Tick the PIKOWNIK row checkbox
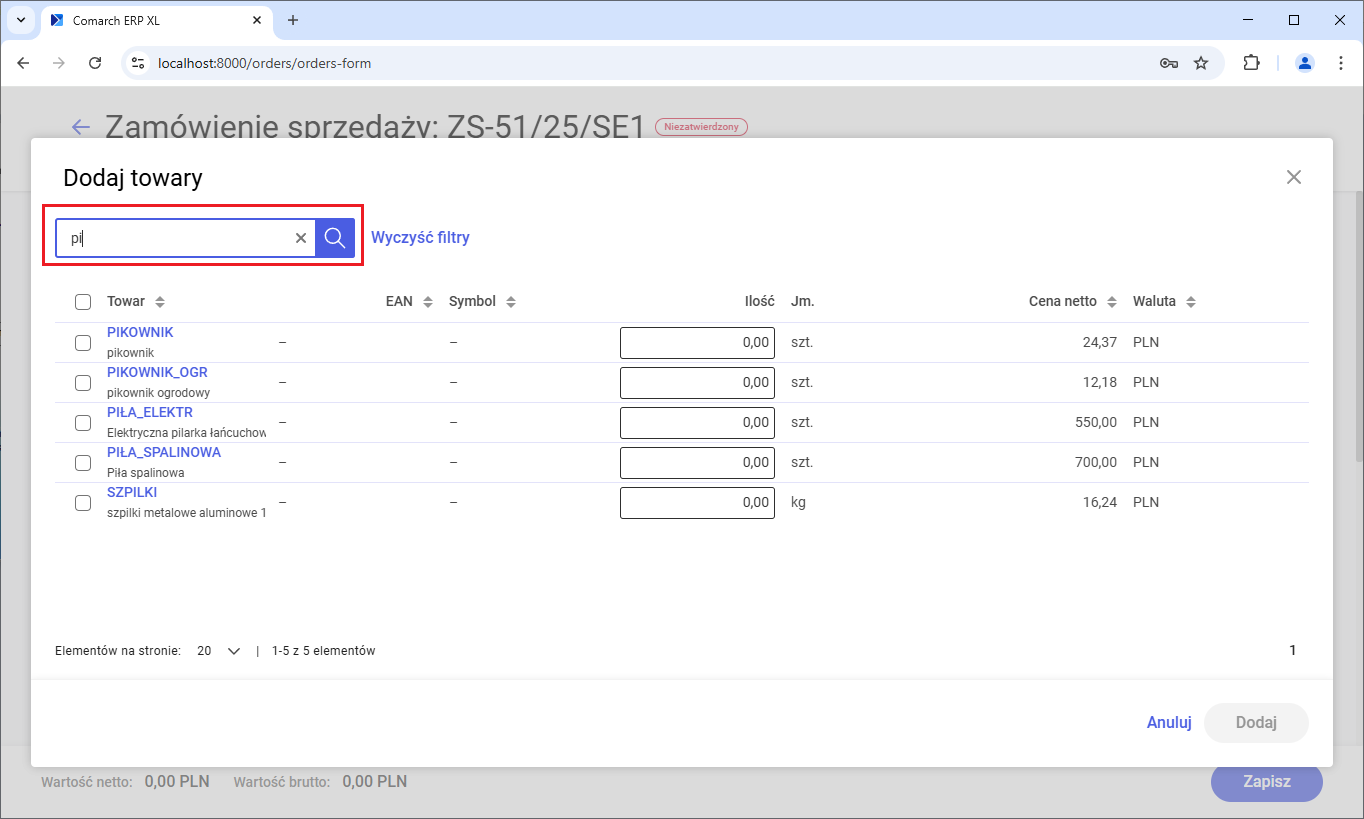 point(83,343)
